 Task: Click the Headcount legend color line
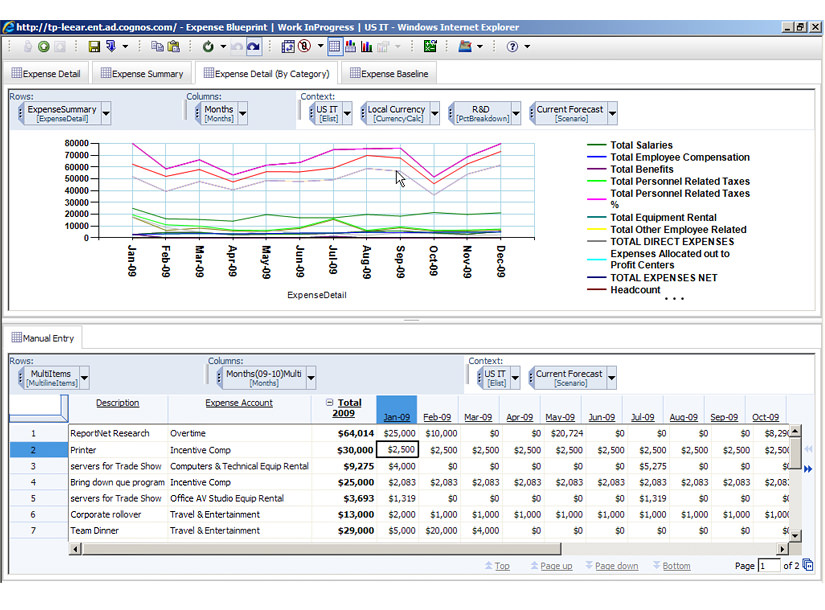click(x=596, y=289)
